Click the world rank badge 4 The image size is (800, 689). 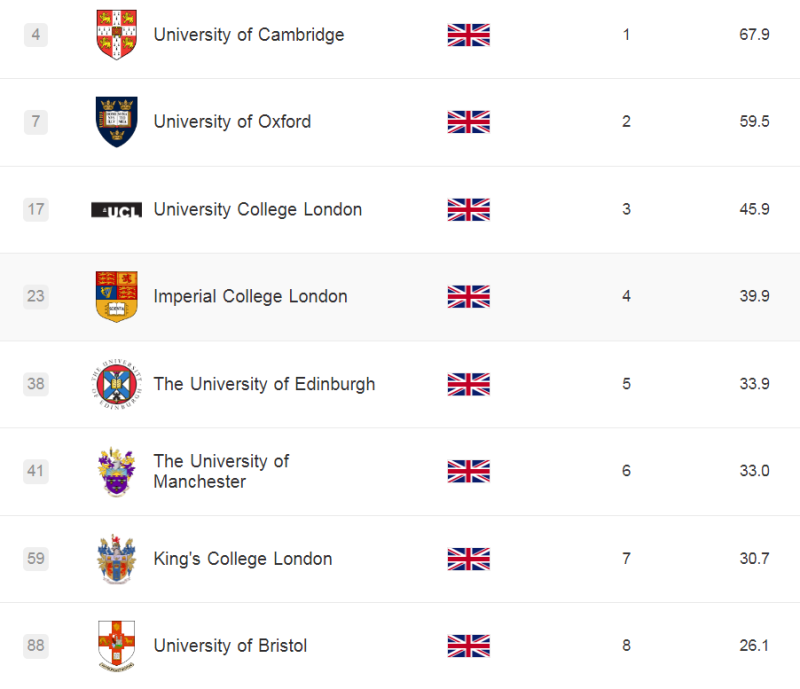point(36,35)
